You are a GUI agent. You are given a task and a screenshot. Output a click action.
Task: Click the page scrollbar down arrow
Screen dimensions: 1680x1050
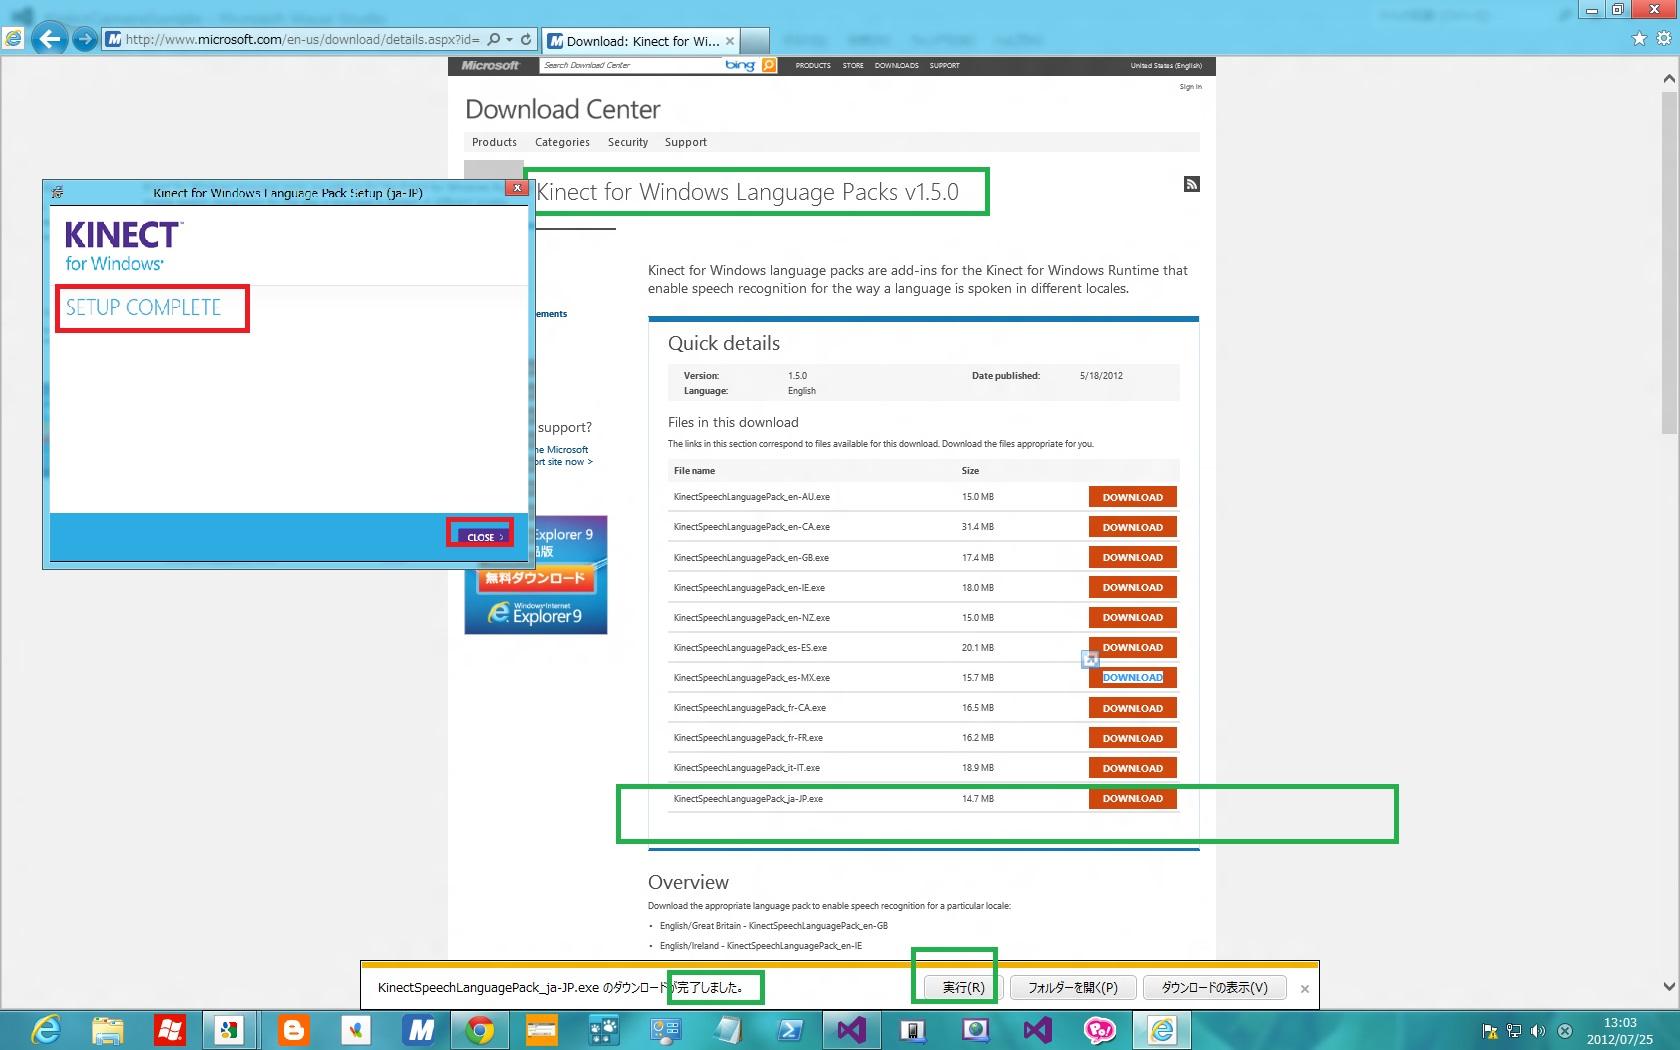pyautogui.click(x=1669, y=986)
